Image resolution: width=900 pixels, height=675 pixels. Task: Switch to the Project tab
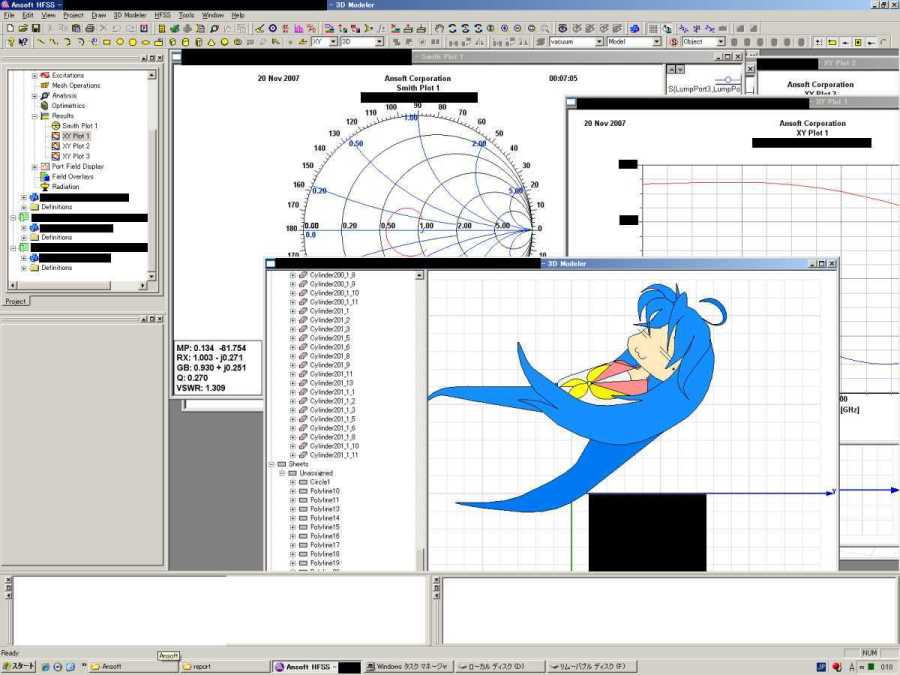pyautogui.click(x=15, y=301)
